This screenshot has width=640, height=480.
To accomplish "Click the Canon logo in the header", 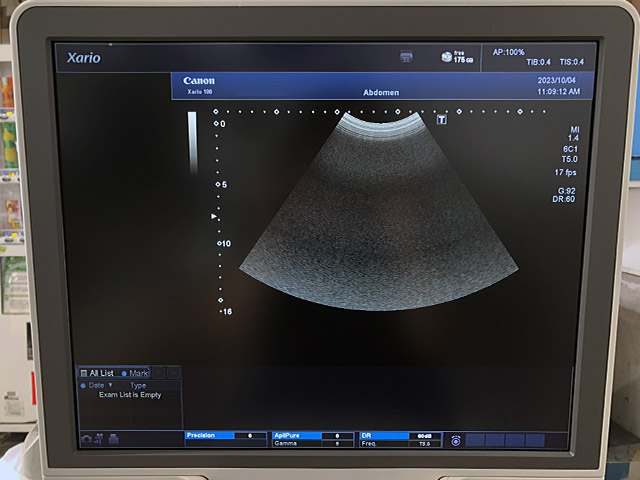I will pos(199,81).
